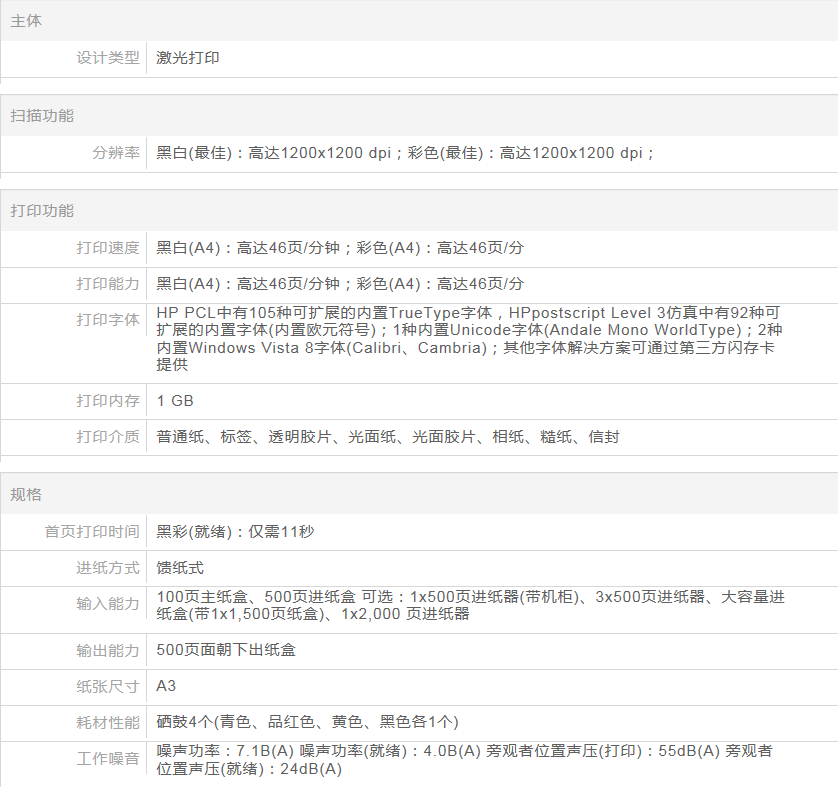The height and width of the screenshot is (787, 838).
Task: Click the 打印功能 section header
Action: (x=42, y=211)
